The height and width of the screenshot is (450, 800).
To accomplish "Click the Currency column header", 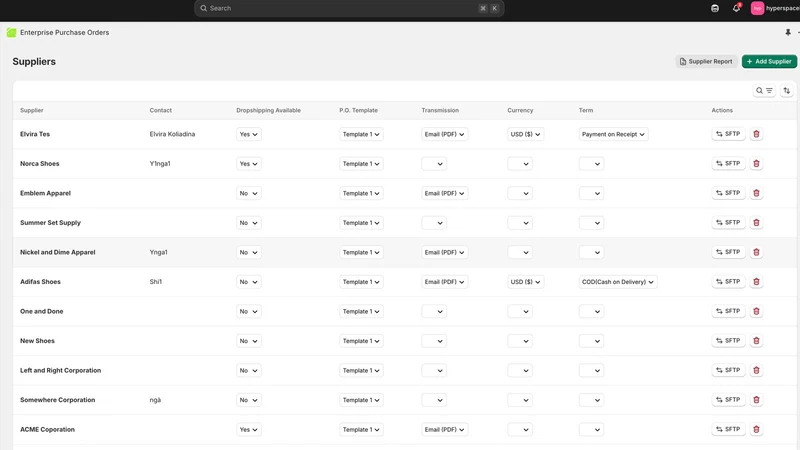I will [x=520, y=110].
